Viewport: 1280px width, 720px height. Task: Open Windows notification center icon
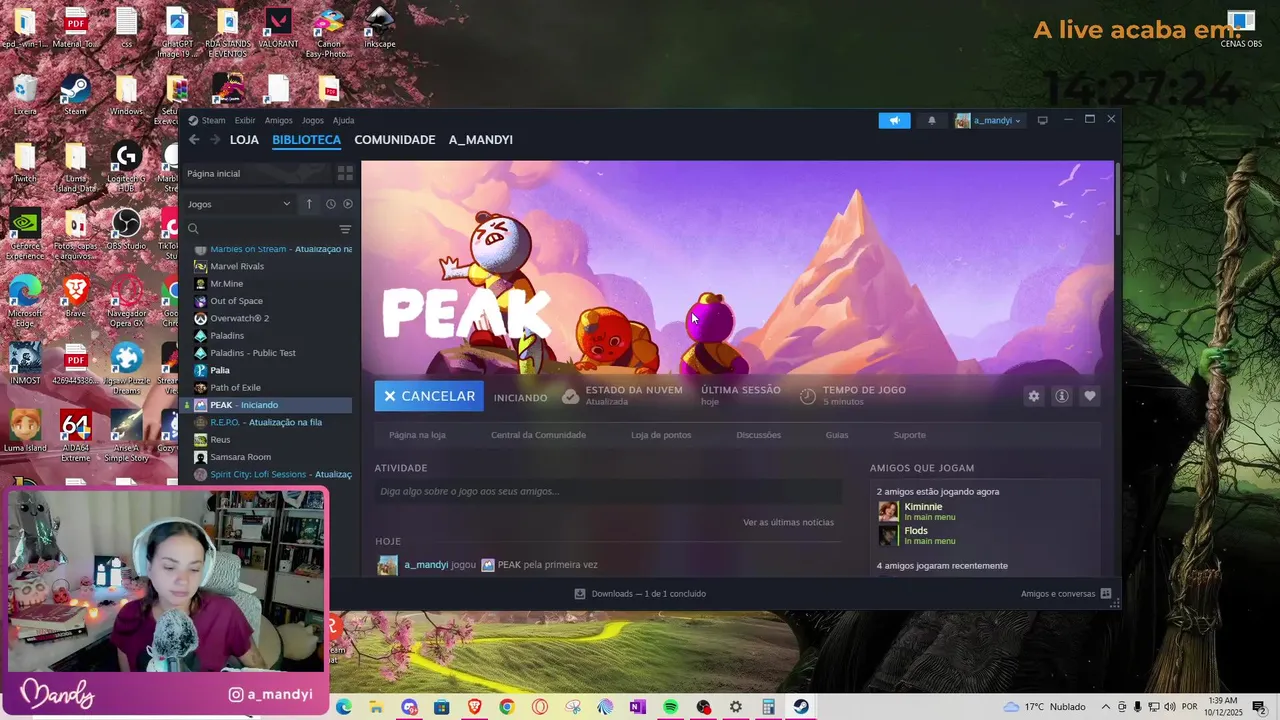[x=1260, y=707]
